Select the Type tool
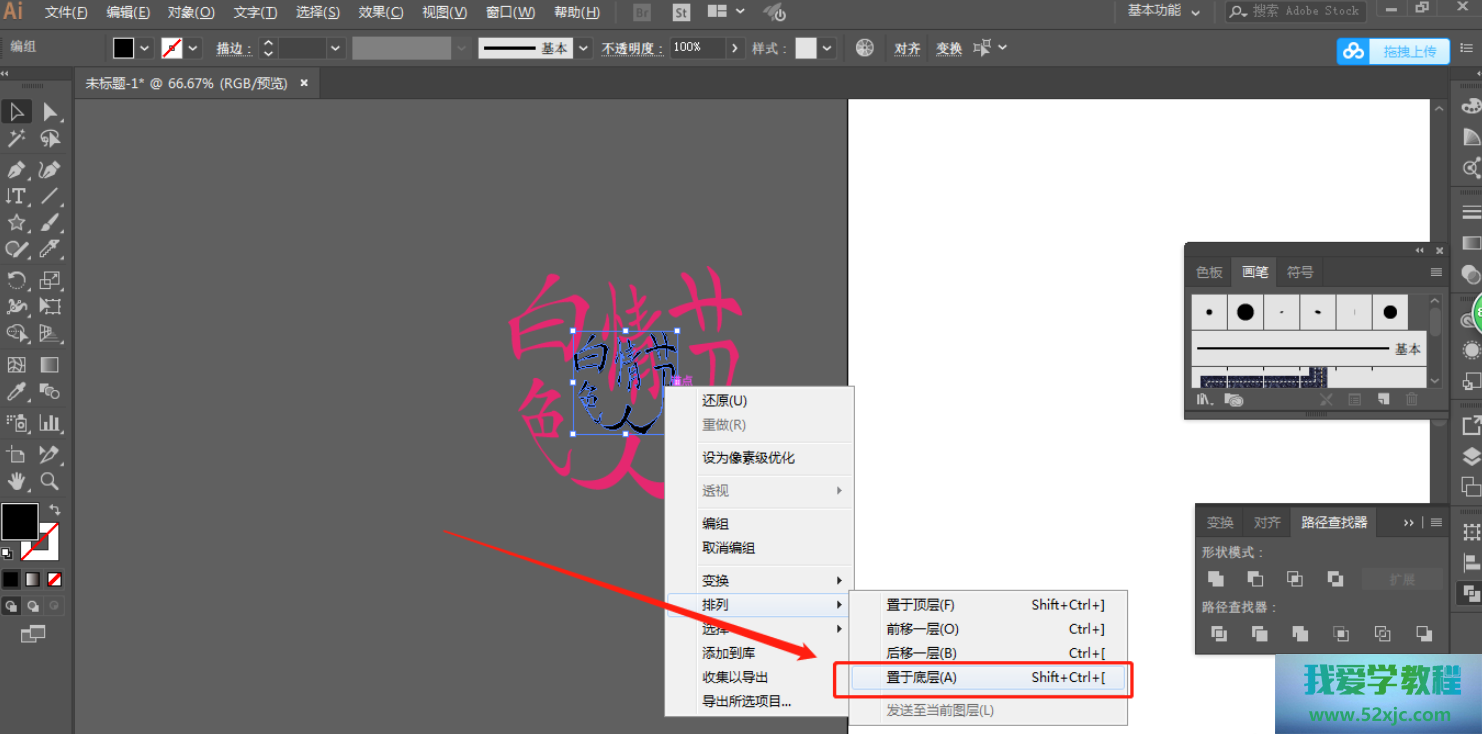1482x734 pixels. pos(17,196)
